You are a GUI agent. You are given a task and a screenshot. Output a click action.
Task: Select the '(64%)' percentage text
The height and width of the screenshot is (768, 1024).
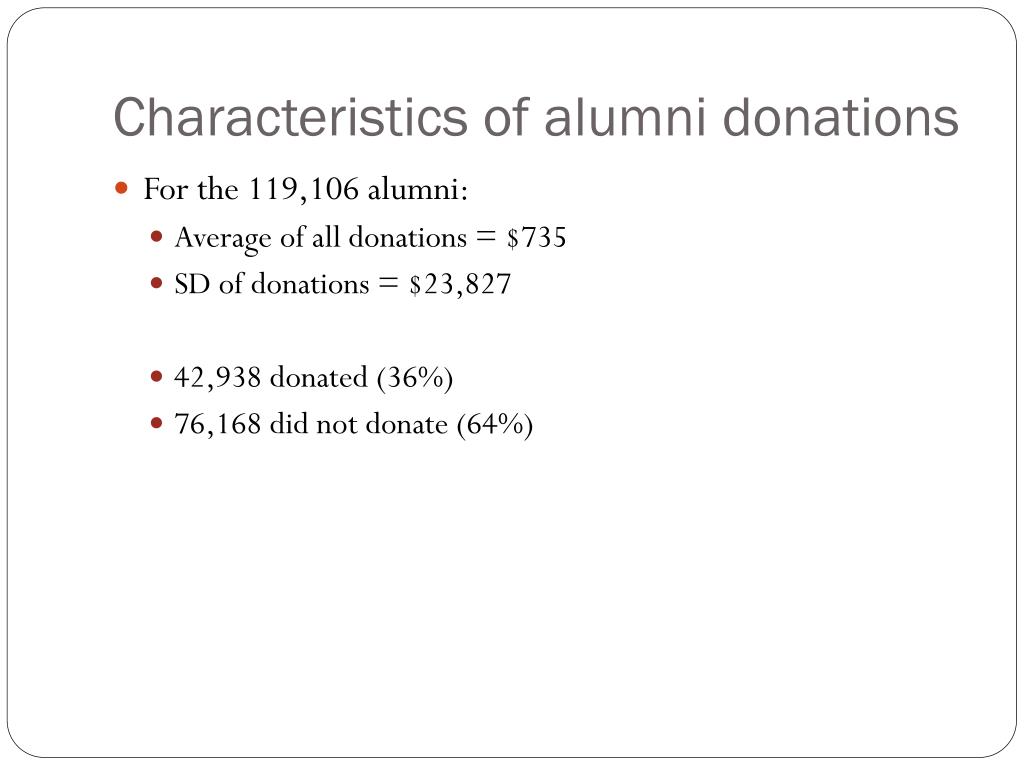point(495,424)
